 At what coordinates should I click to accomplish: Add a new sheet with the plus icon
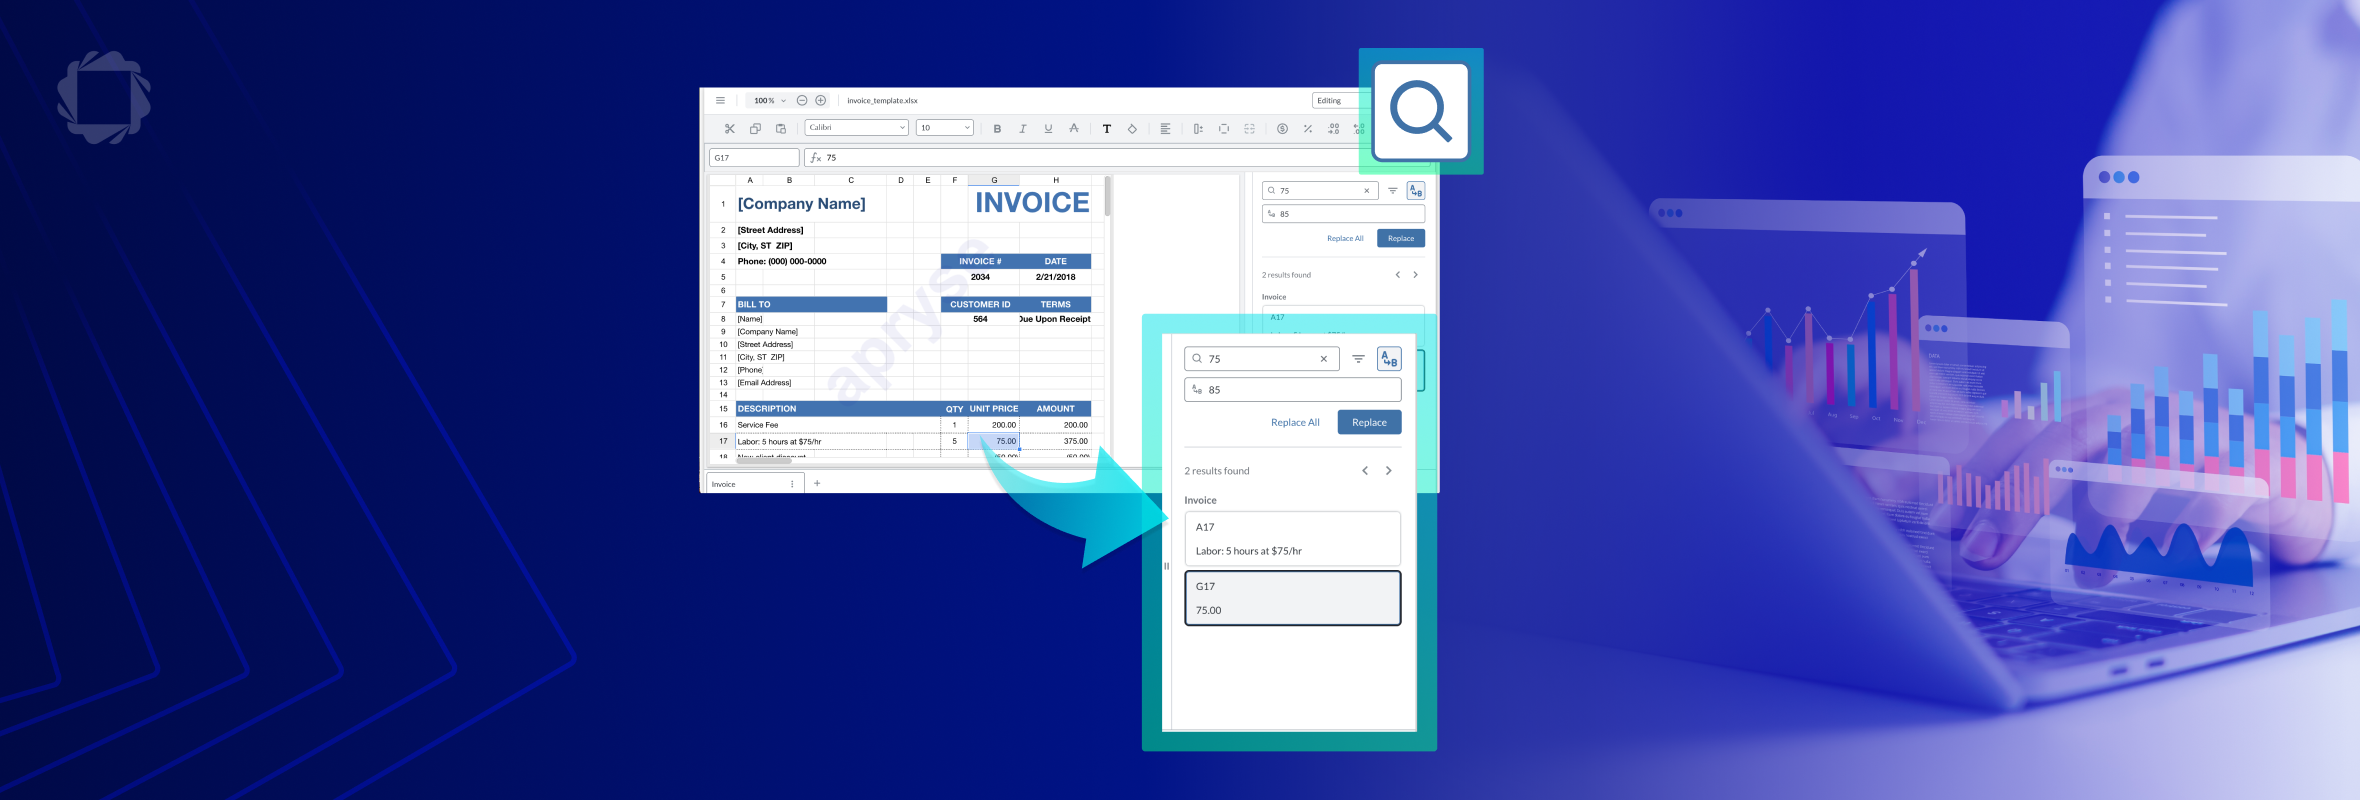pyautogui.click(x=817, y=483)
